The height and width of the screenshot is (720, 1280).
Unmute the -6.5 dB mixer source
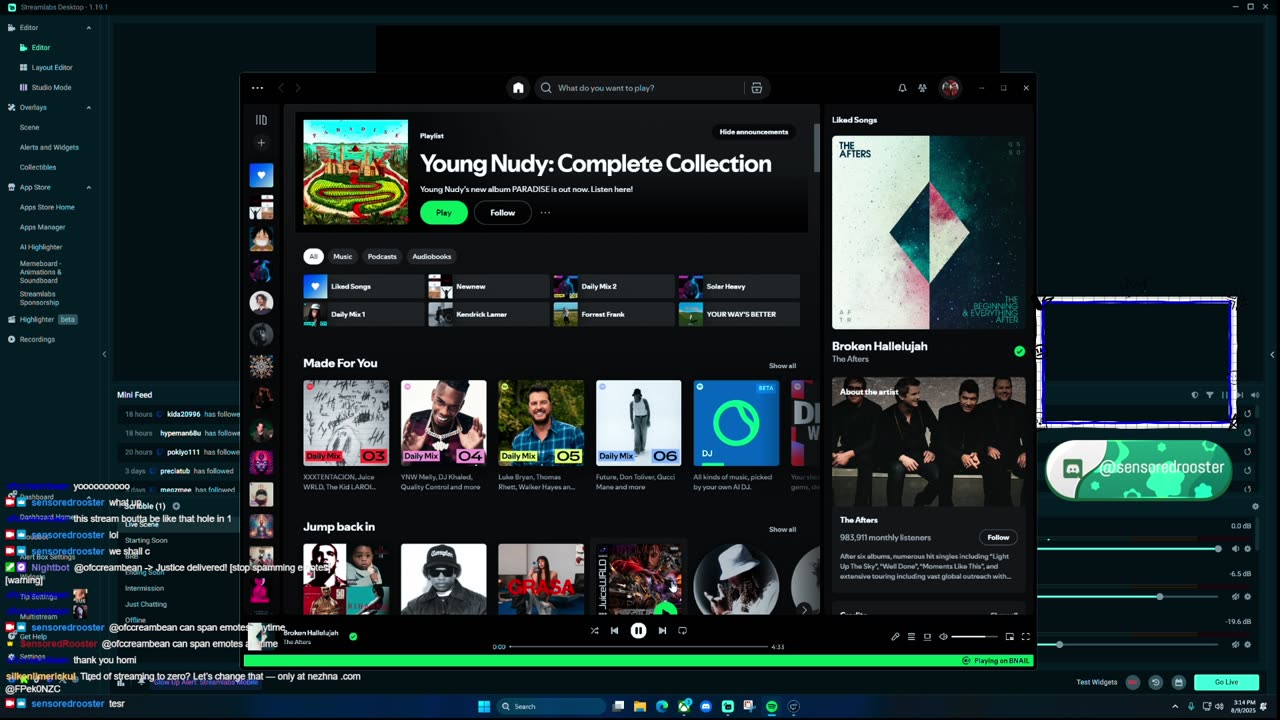pyautogui.click(x=1235, y=597)
